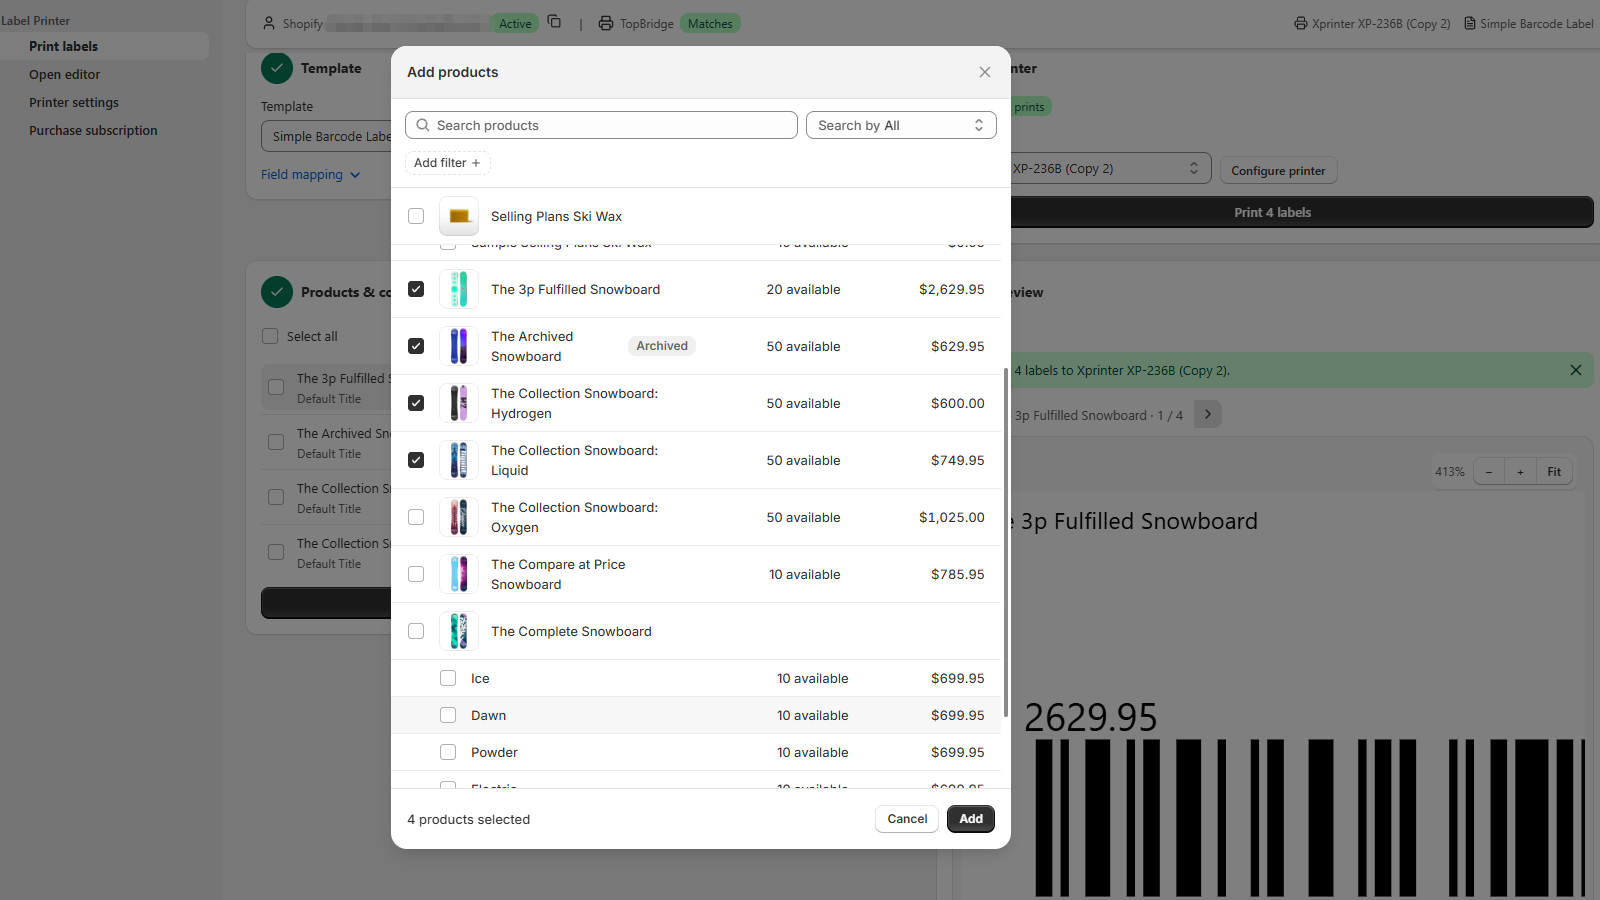This screenshot has height=900, width=1600.
Task: Click the Add filter button
Action: 447,163
